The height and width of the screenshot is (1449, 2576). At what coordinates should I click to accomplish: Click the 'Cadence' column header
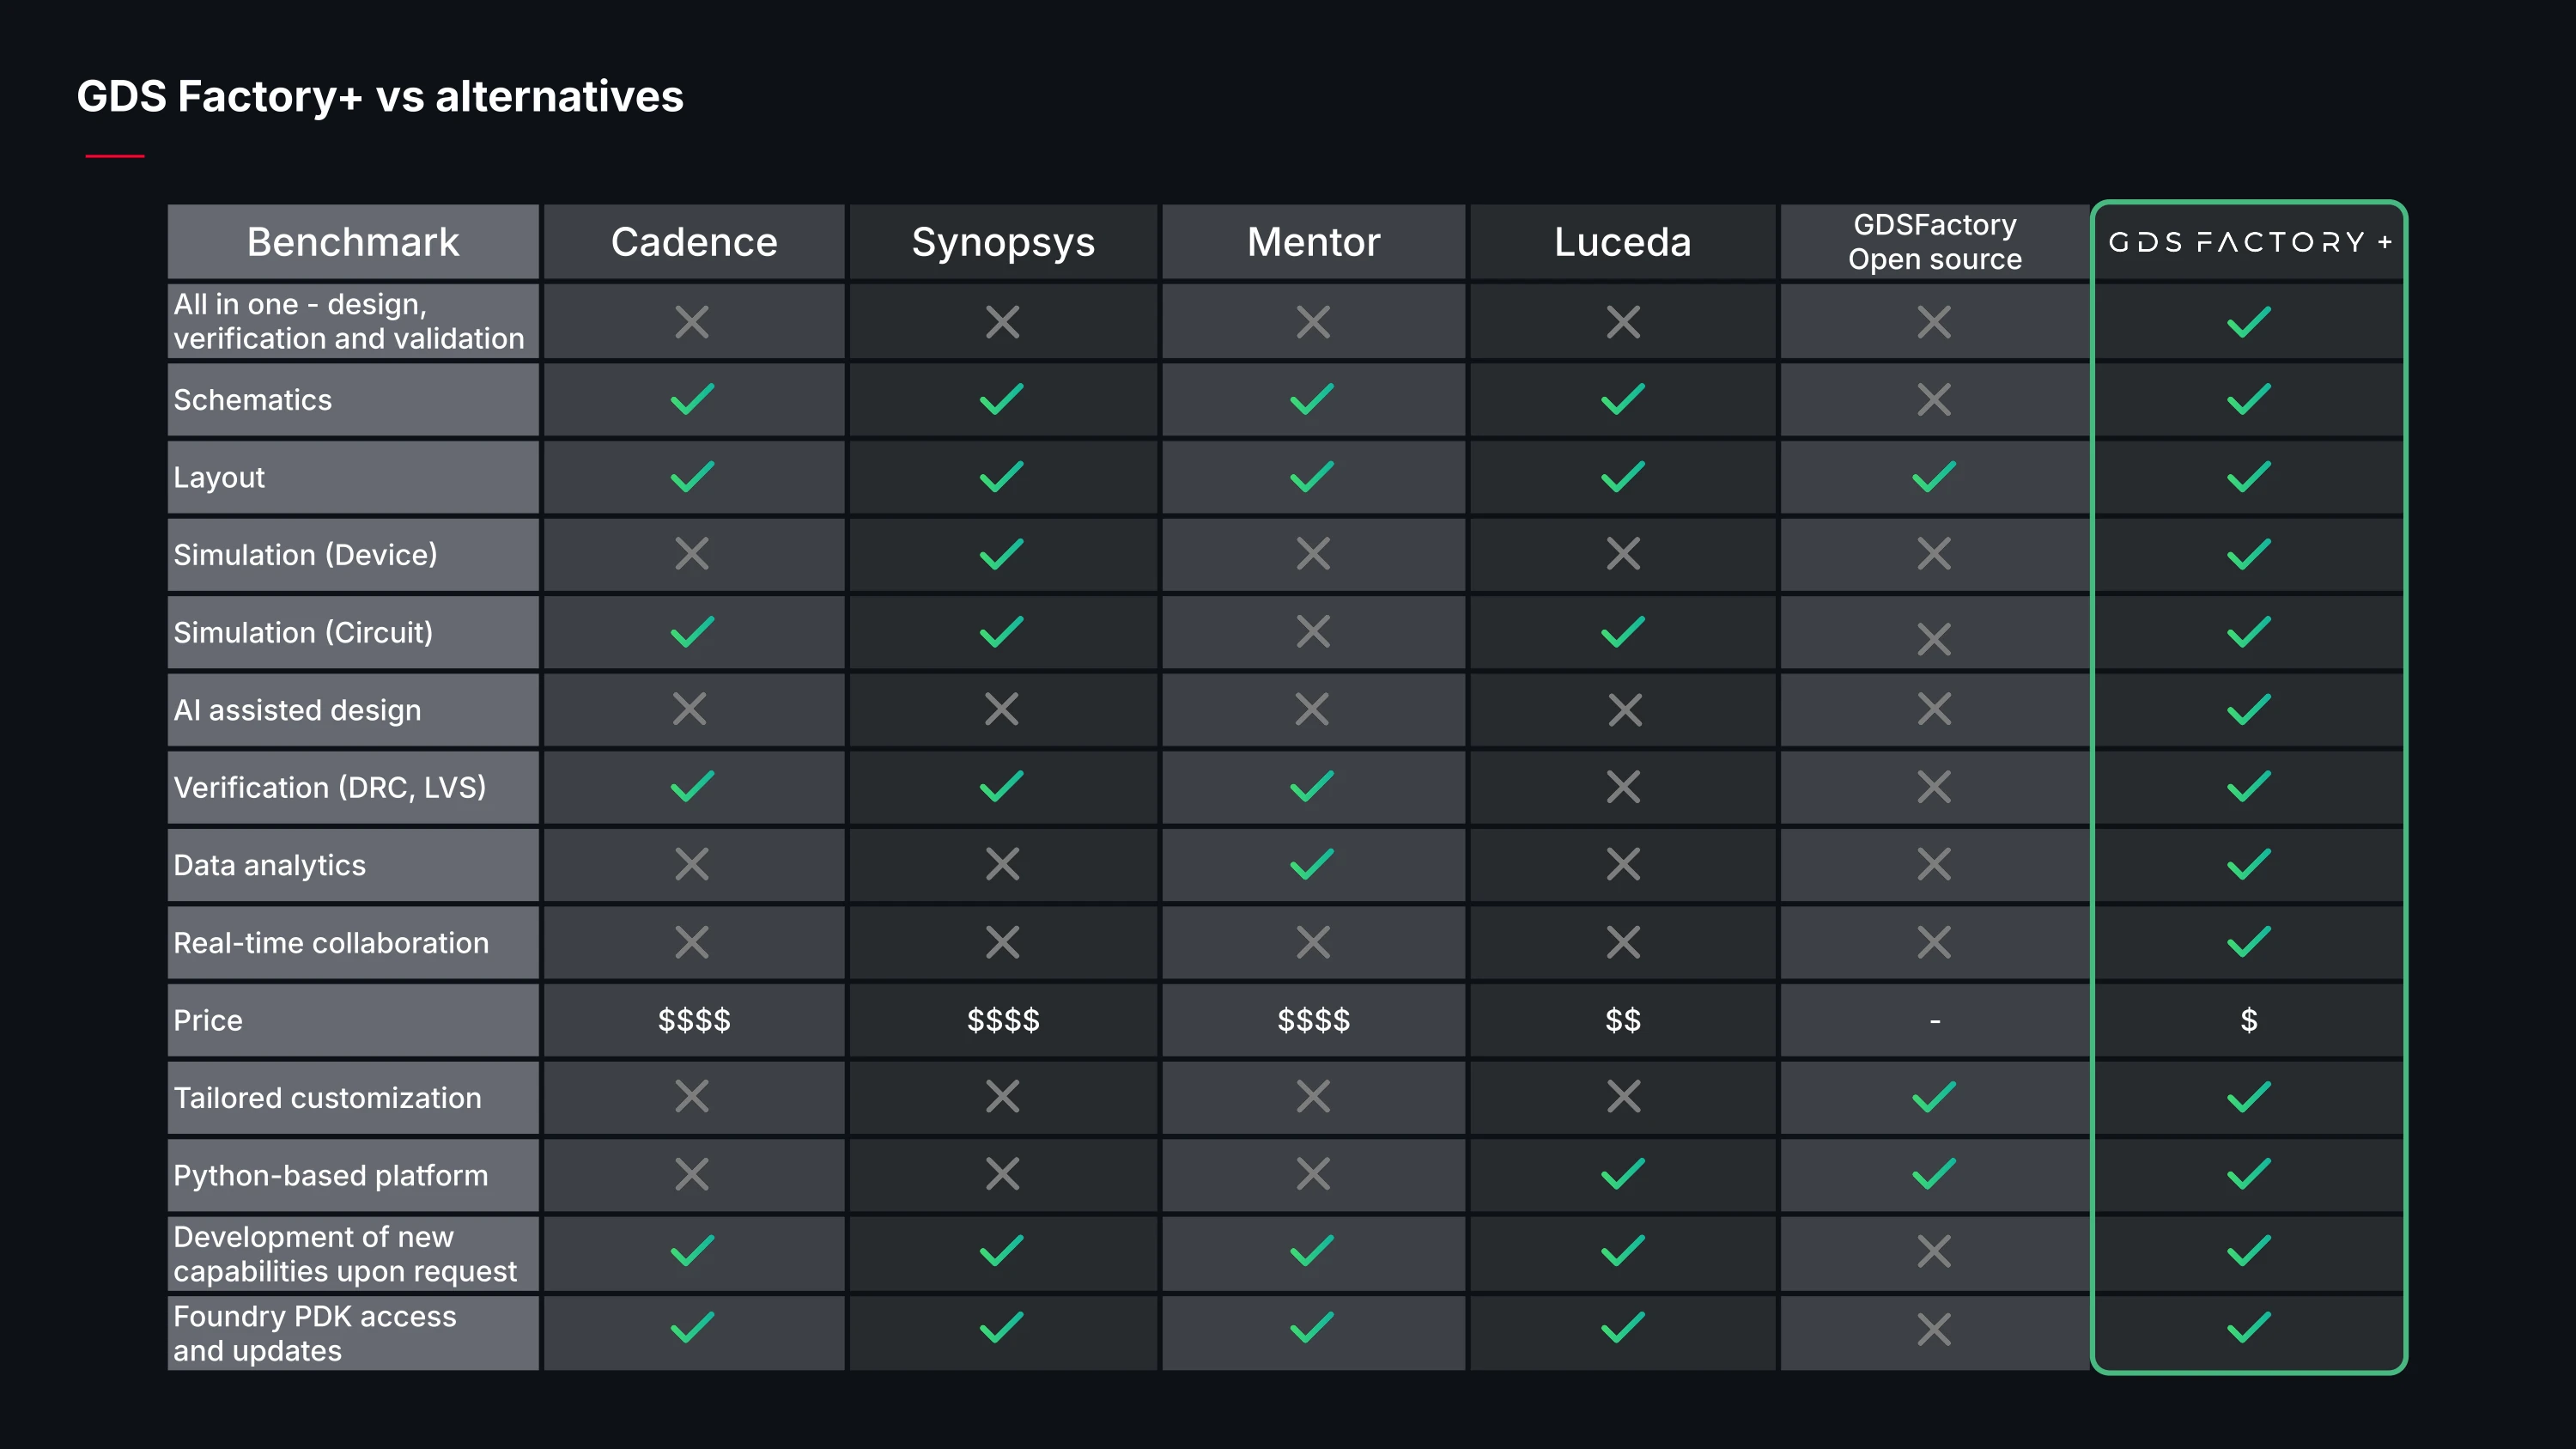[694, 242]
